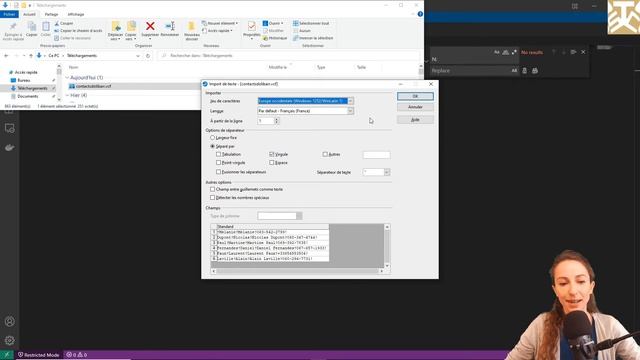Open VS Code Accounts icon in activity bar
Screen dimensions: 640x360
tap(9, 321)
